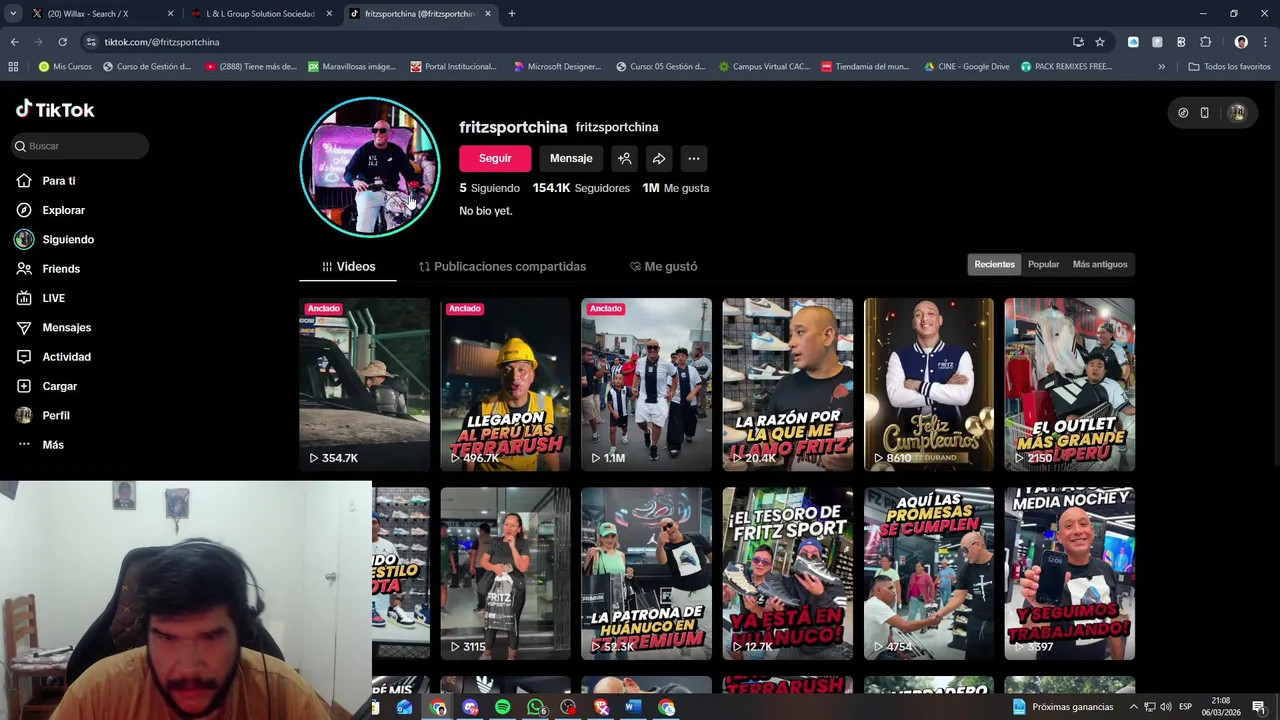This screenshot has width=1280, height=720.
Task: Switch to Publicaciones compartidas tab
Action: coord(502,267)
